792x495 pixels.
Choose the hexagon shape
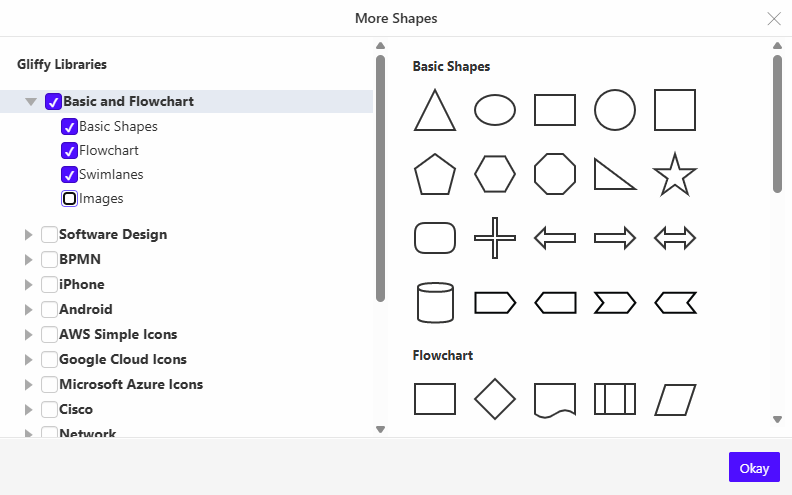[x=495, y=175]
